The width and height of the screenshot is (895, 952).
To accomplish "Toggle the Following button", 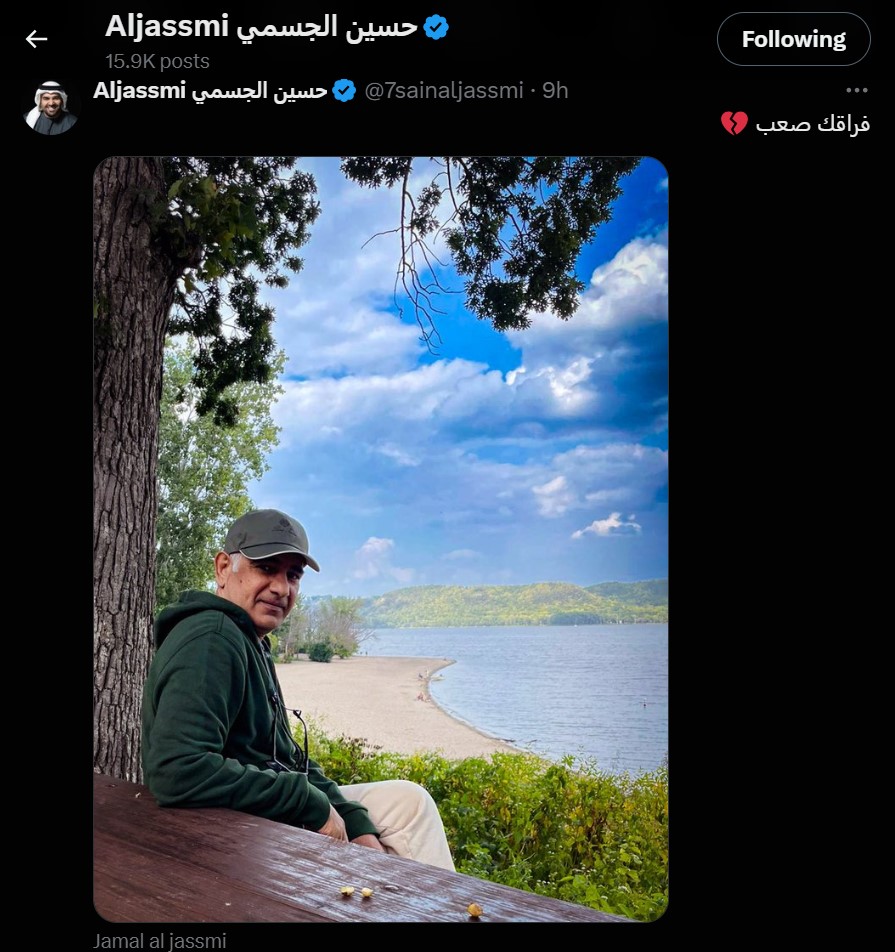I will coord(794,39).
